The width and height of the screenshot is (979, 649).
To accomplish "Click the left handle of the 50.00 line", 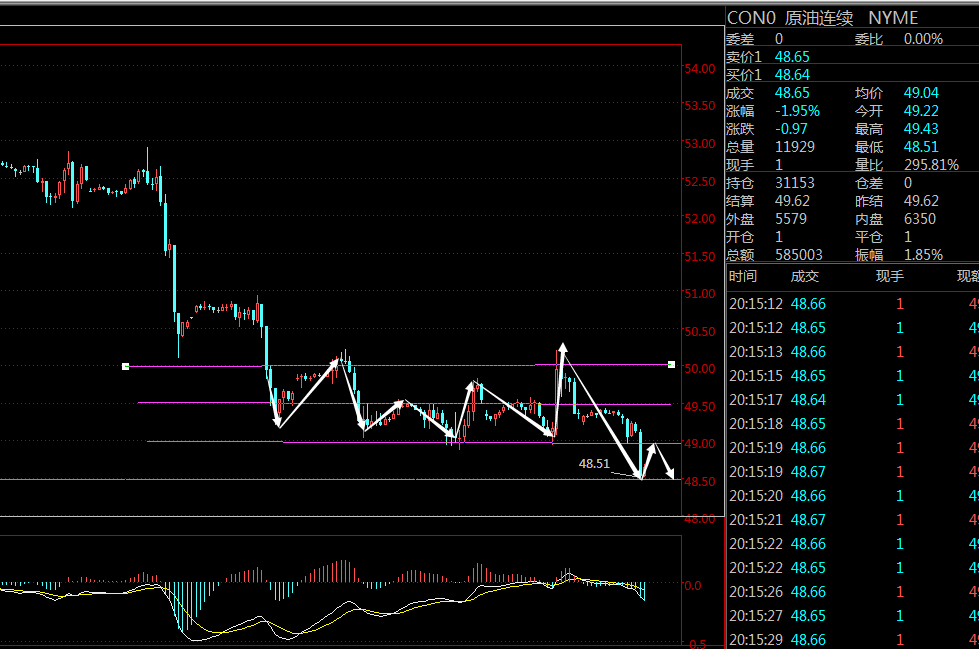I will [x=125, y=366].
